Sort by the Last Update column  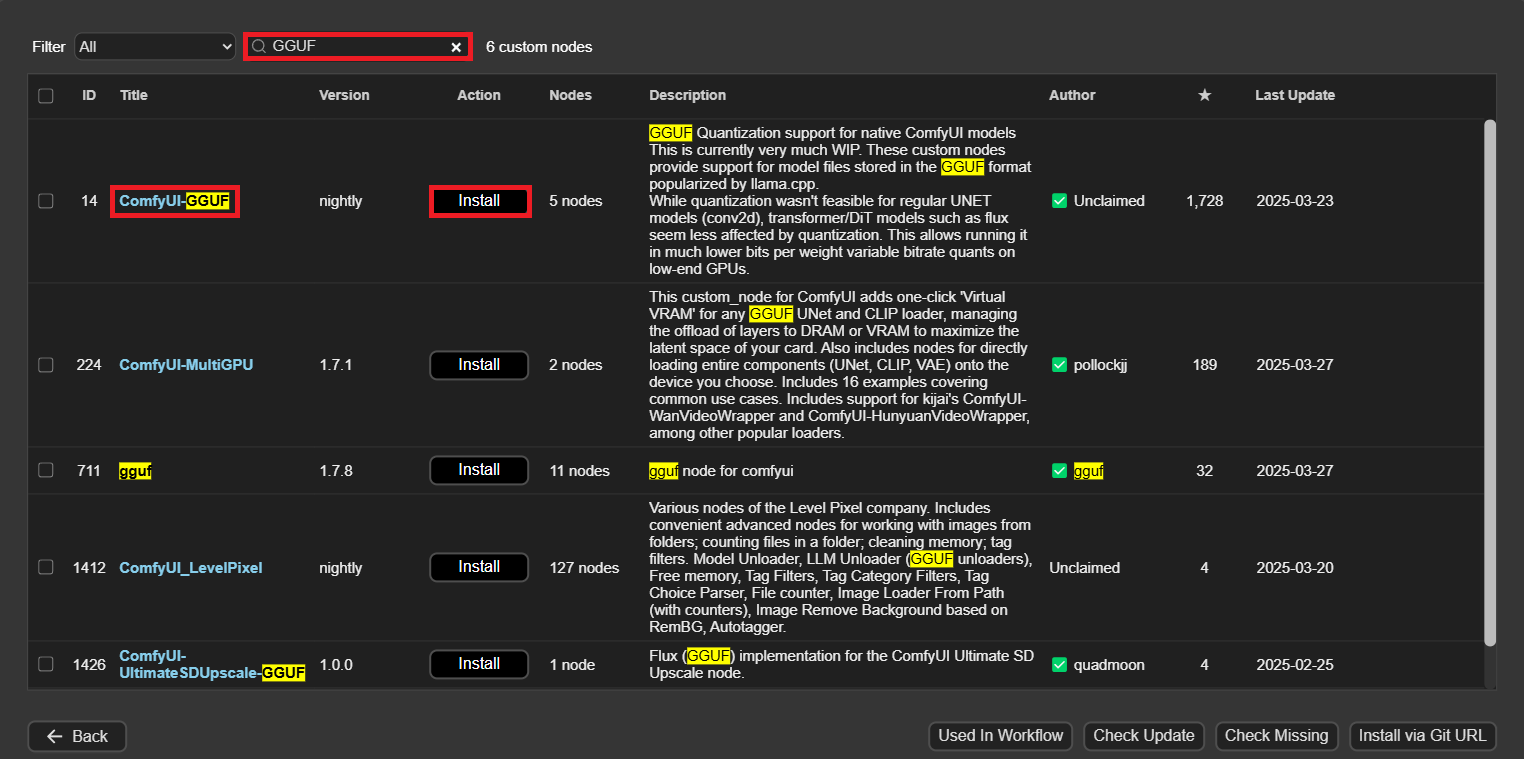[x=1295, y=95]
